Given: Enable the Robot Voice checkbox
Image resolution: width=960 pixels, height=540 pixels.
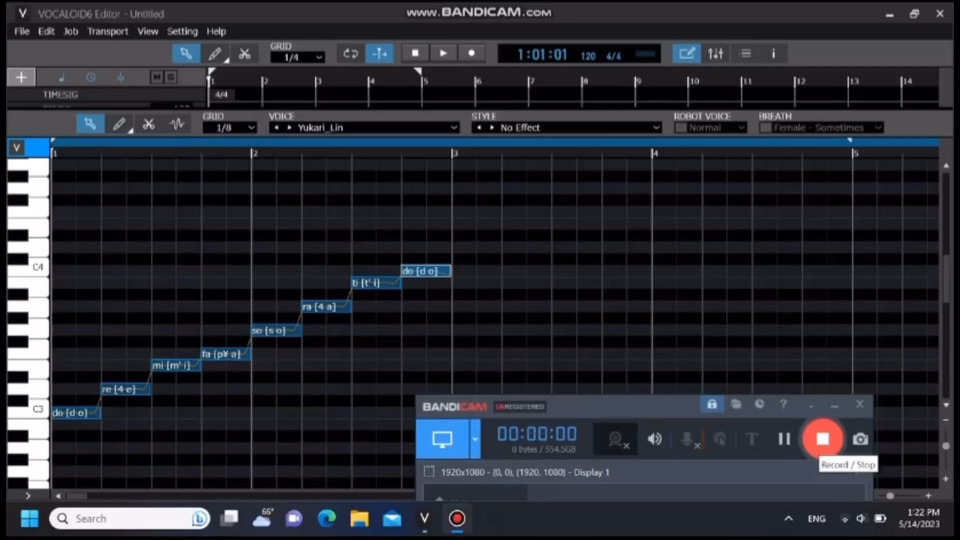Looking at the screenshot, I should click(680, 127).
